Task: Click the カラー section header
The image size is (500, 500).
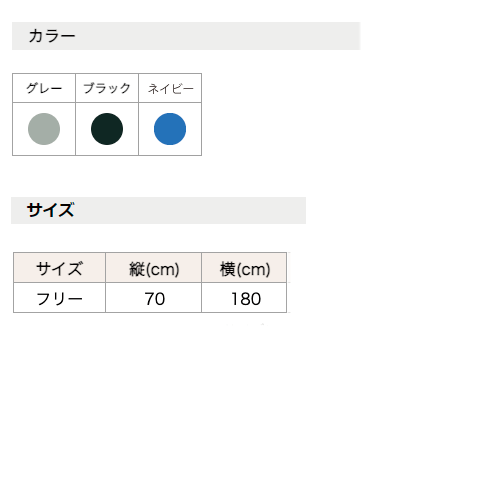Action: tap(52, 36)
